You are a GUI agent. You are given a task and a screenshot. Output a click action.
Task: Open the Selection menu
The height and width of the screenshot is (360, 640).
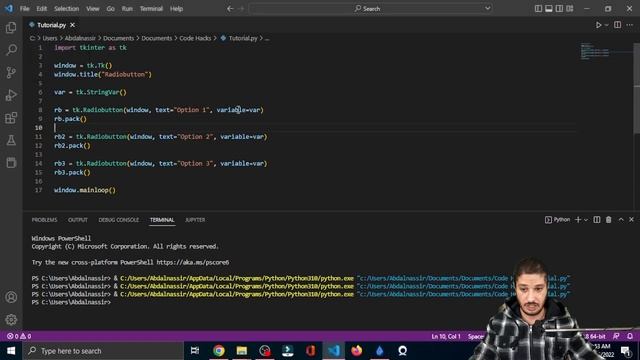[x=67, y=9]
